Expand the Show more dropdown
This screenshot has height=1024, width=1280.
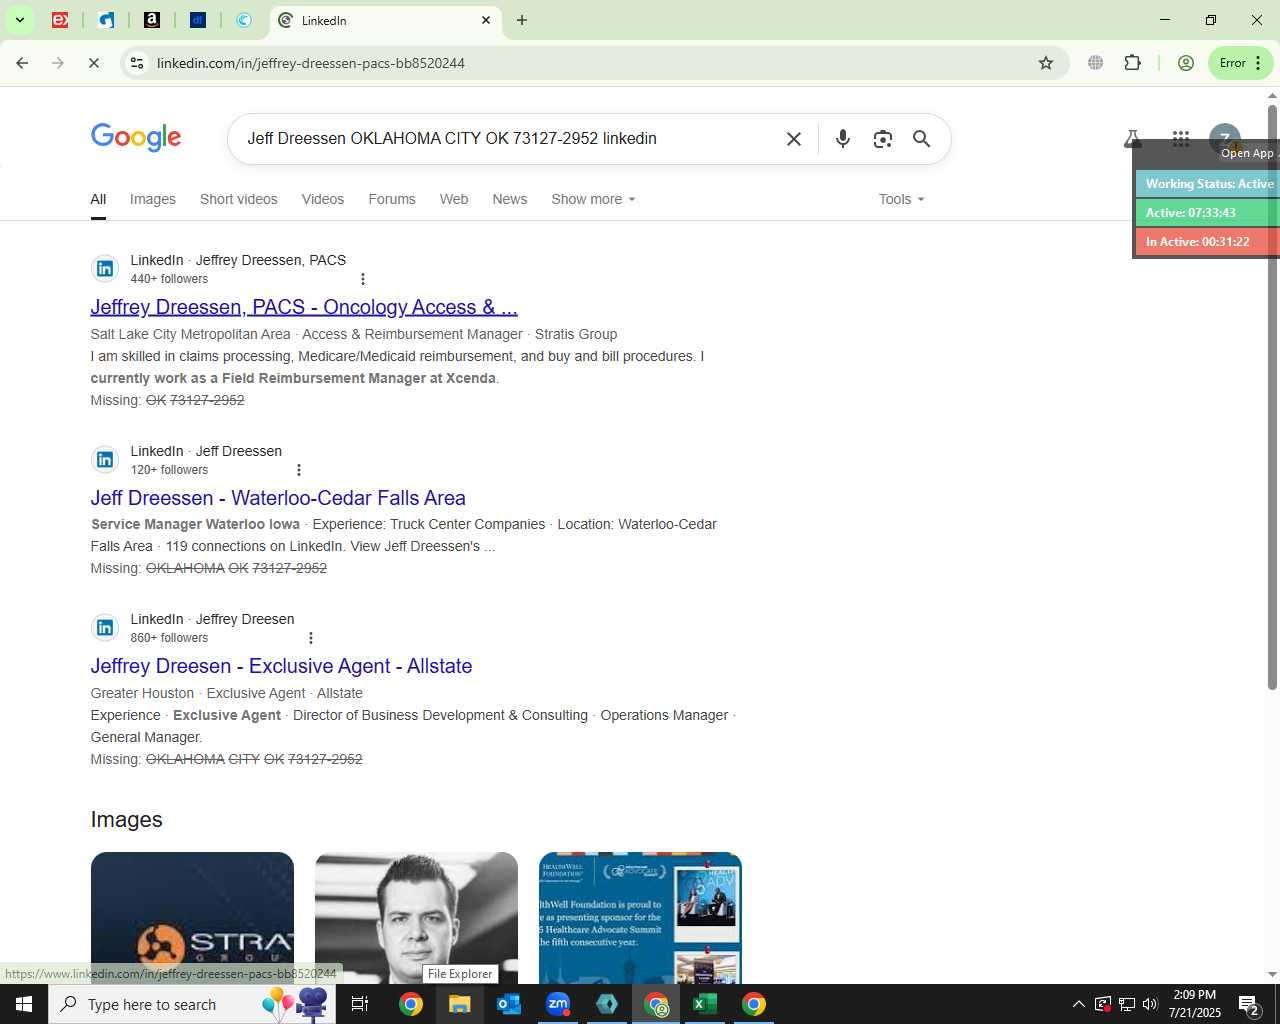[x=593, y=199]
